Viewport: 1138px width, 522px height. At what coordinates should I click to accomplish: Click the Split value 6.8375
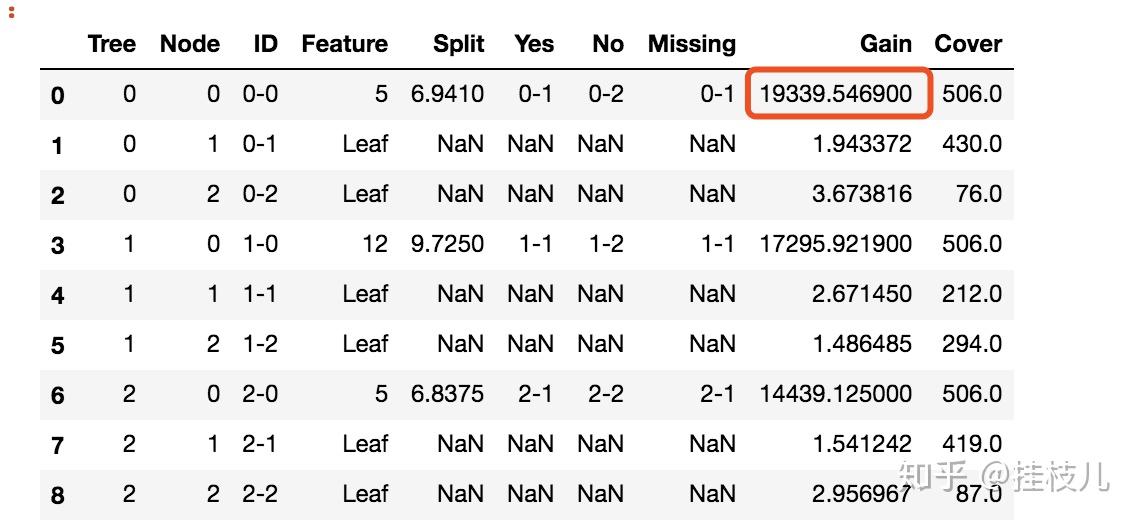pos(447,394)
